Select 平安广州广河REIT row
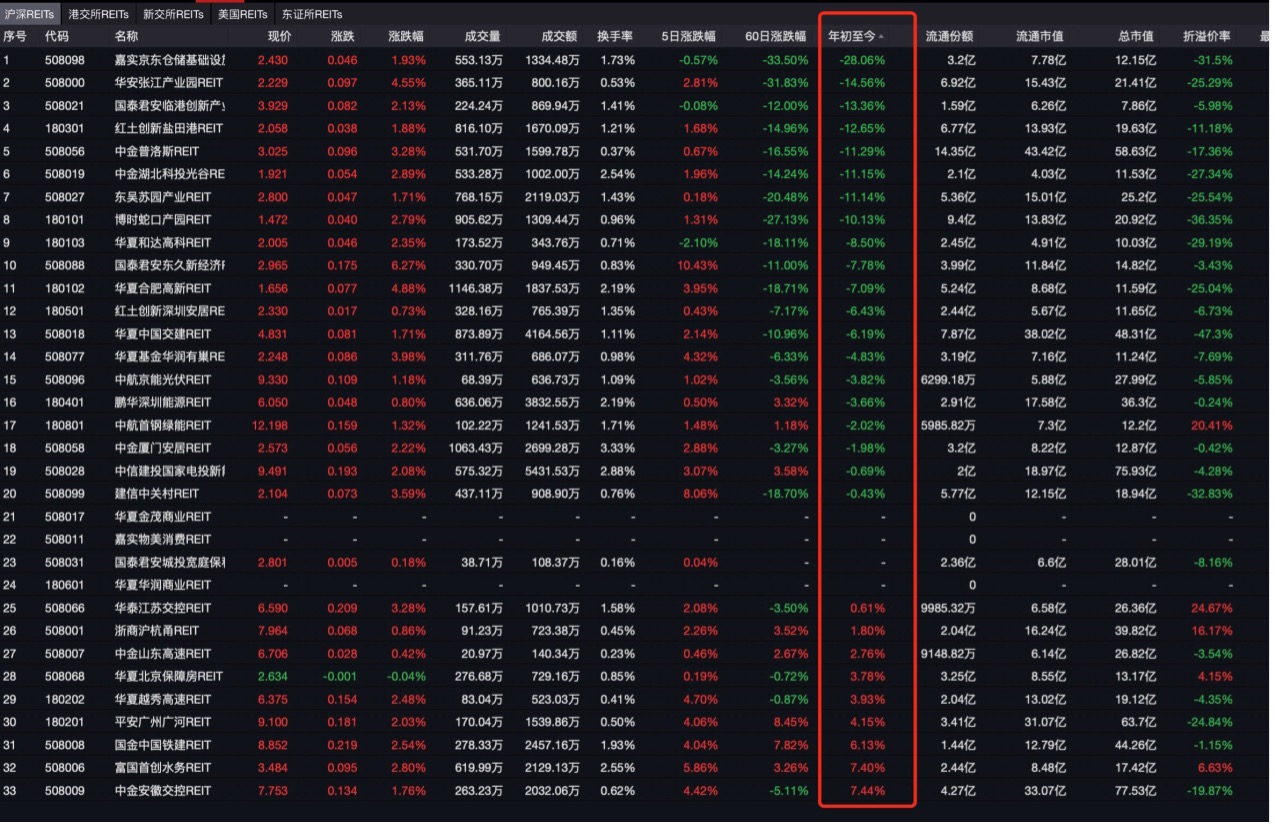Image resolution: width=1274 pixels, height=825 pixels. coord(636,723)
